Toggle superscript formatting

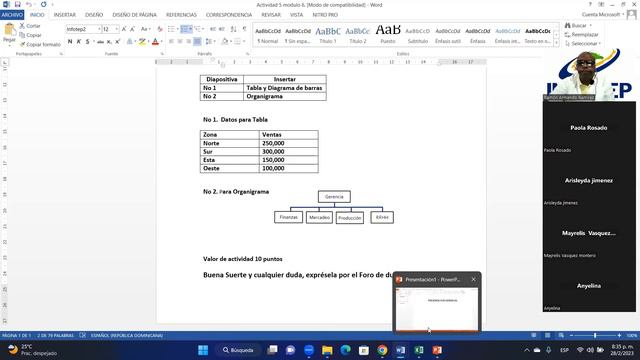tap(118, 42)
